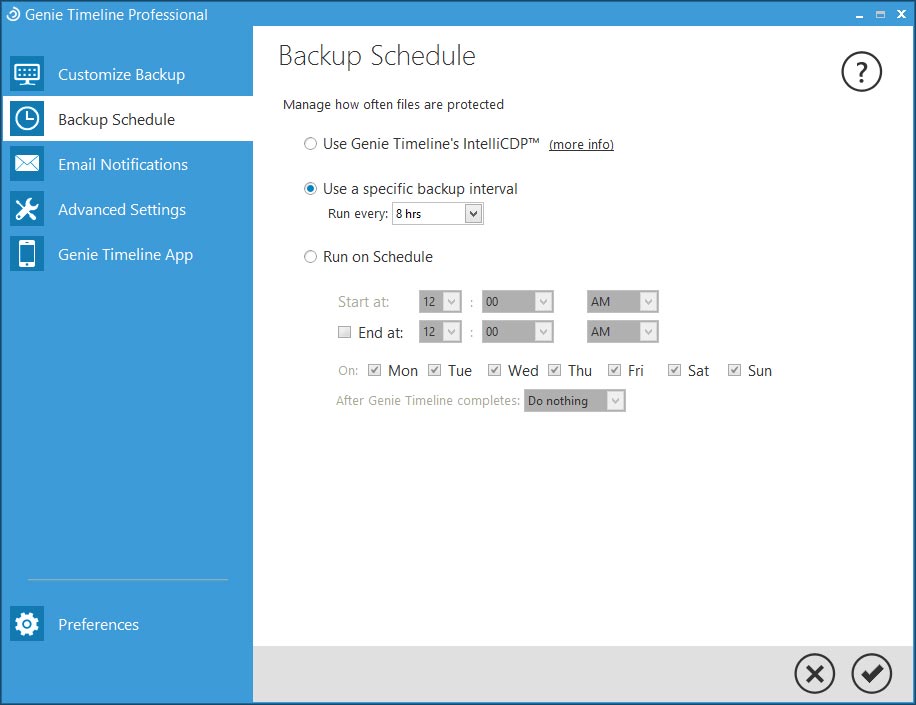Click the (more info) link
This screenshot has height=705, width=916.
pos(581,144)
